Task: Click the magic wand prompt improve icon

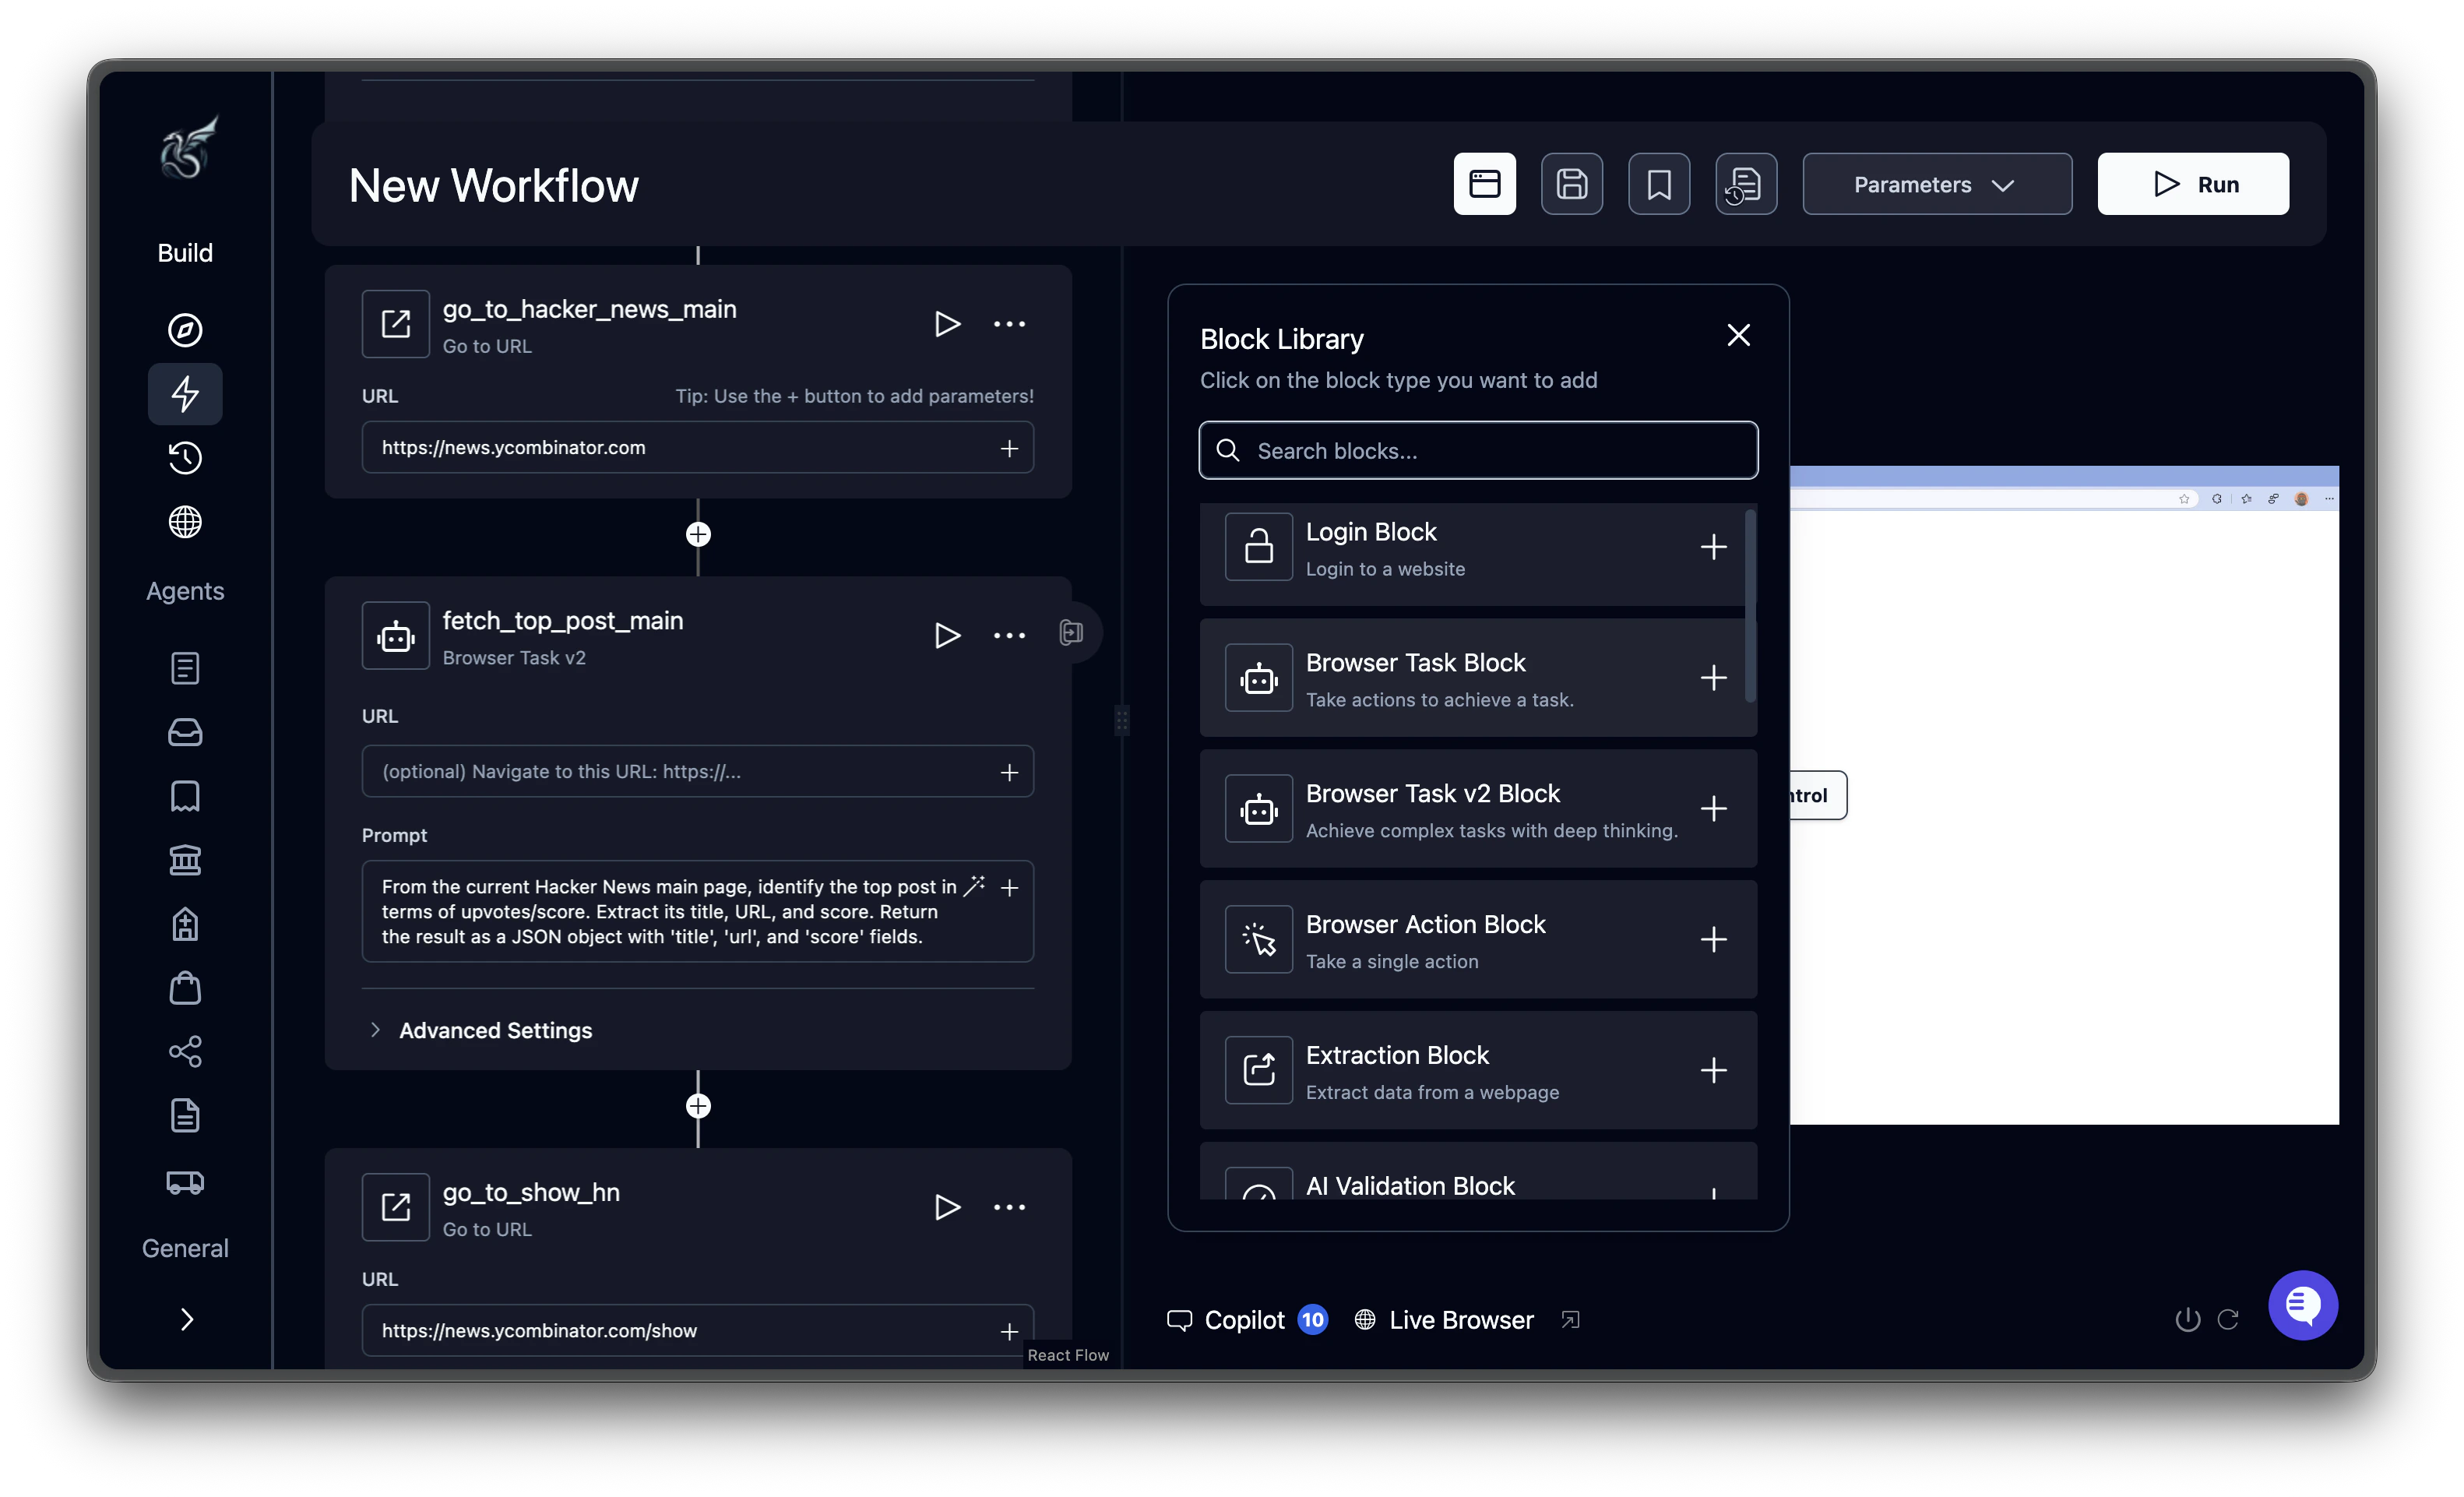Action: click(973, 886)
